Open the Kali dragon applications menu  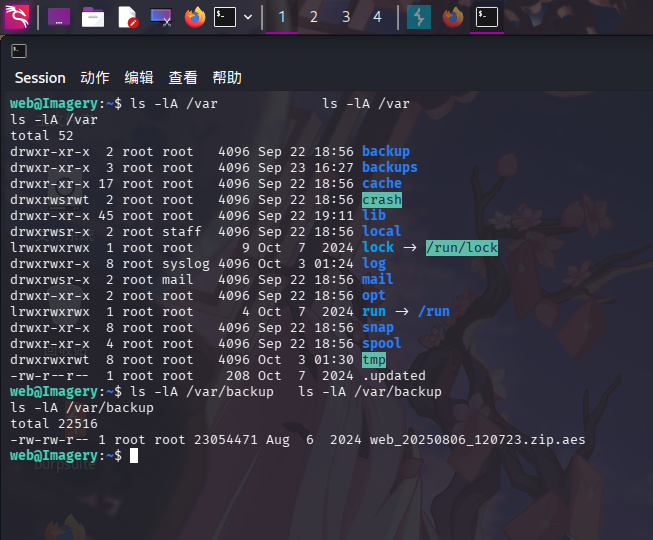pyautogui.click(x=17, y=17)
